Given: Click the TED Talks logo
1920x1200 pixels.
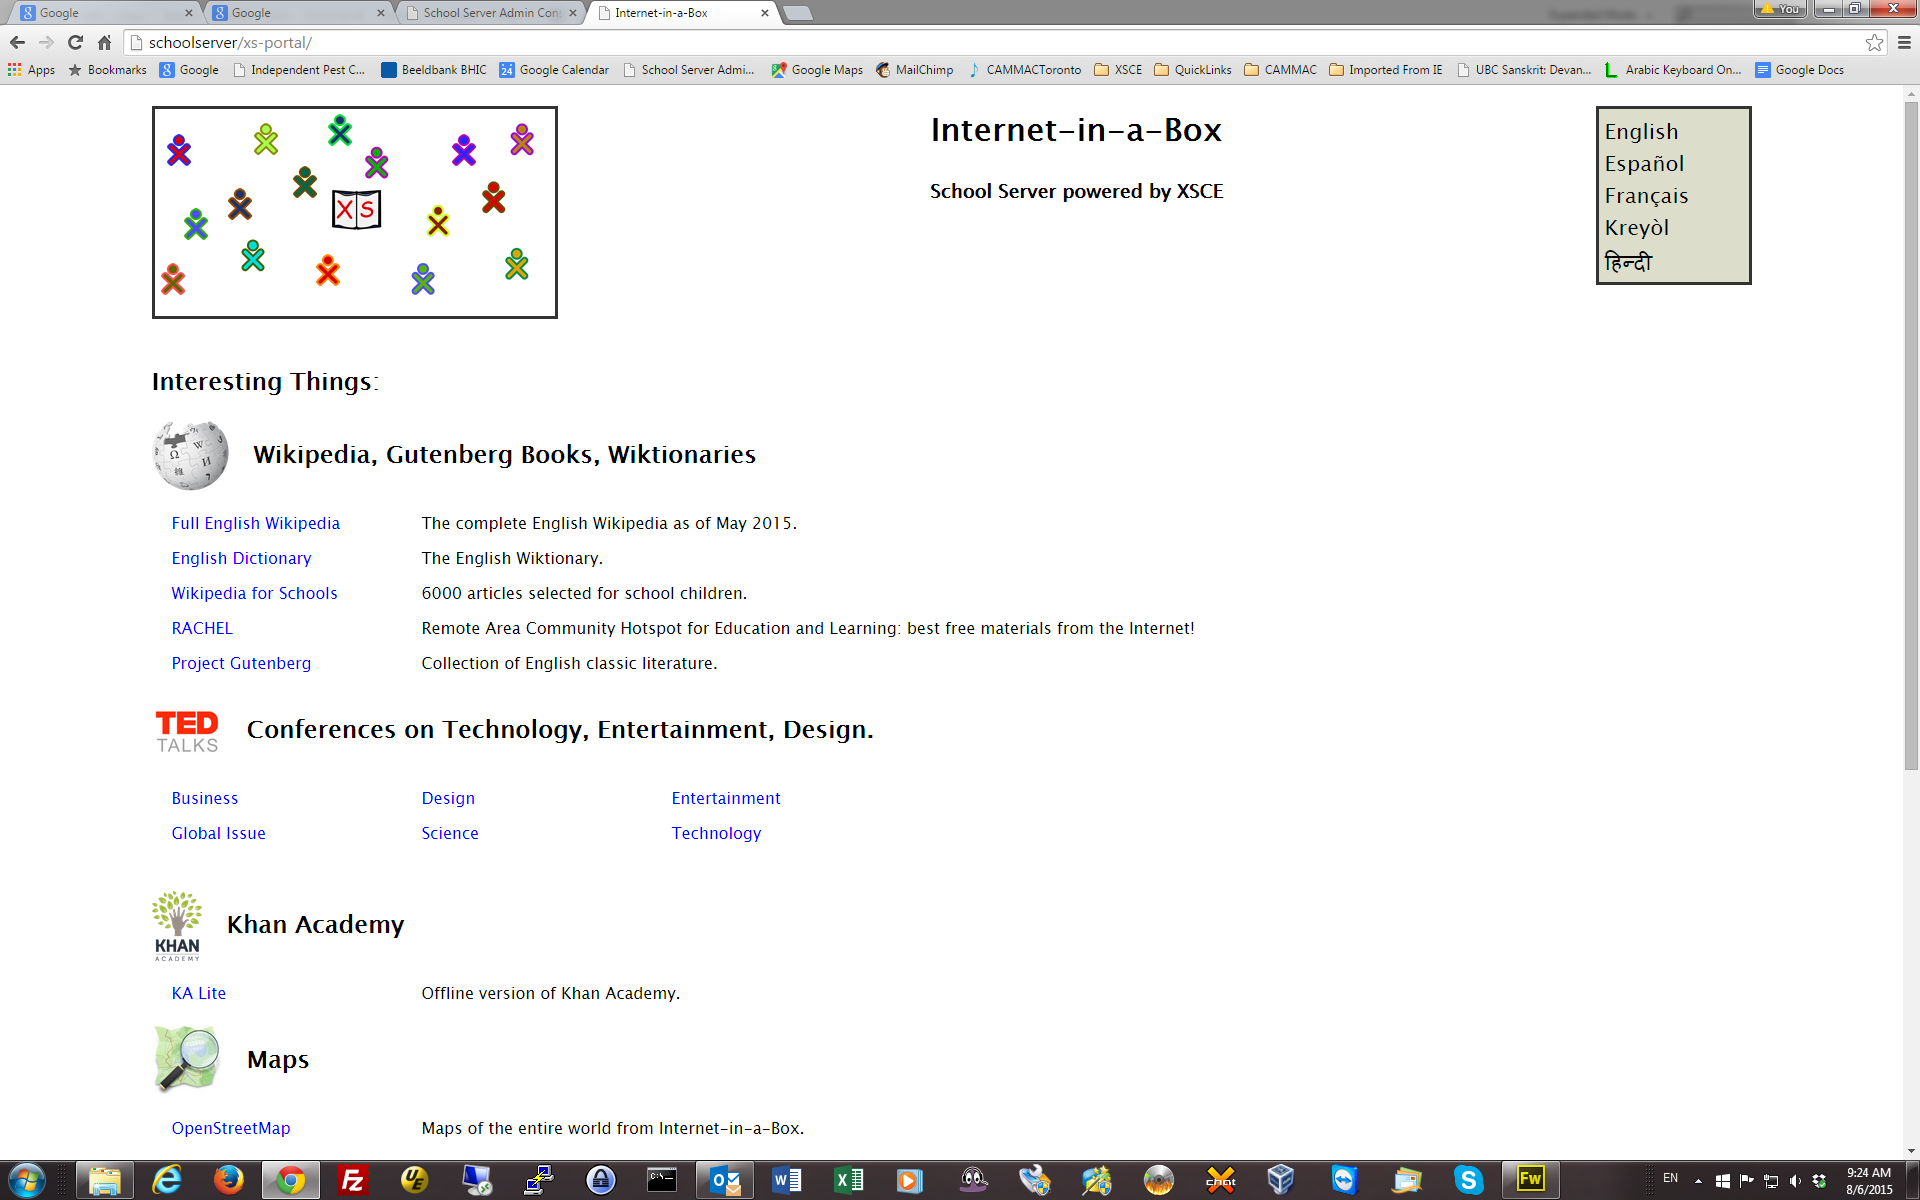Looking at the screenshot, I should pos(187,731).
